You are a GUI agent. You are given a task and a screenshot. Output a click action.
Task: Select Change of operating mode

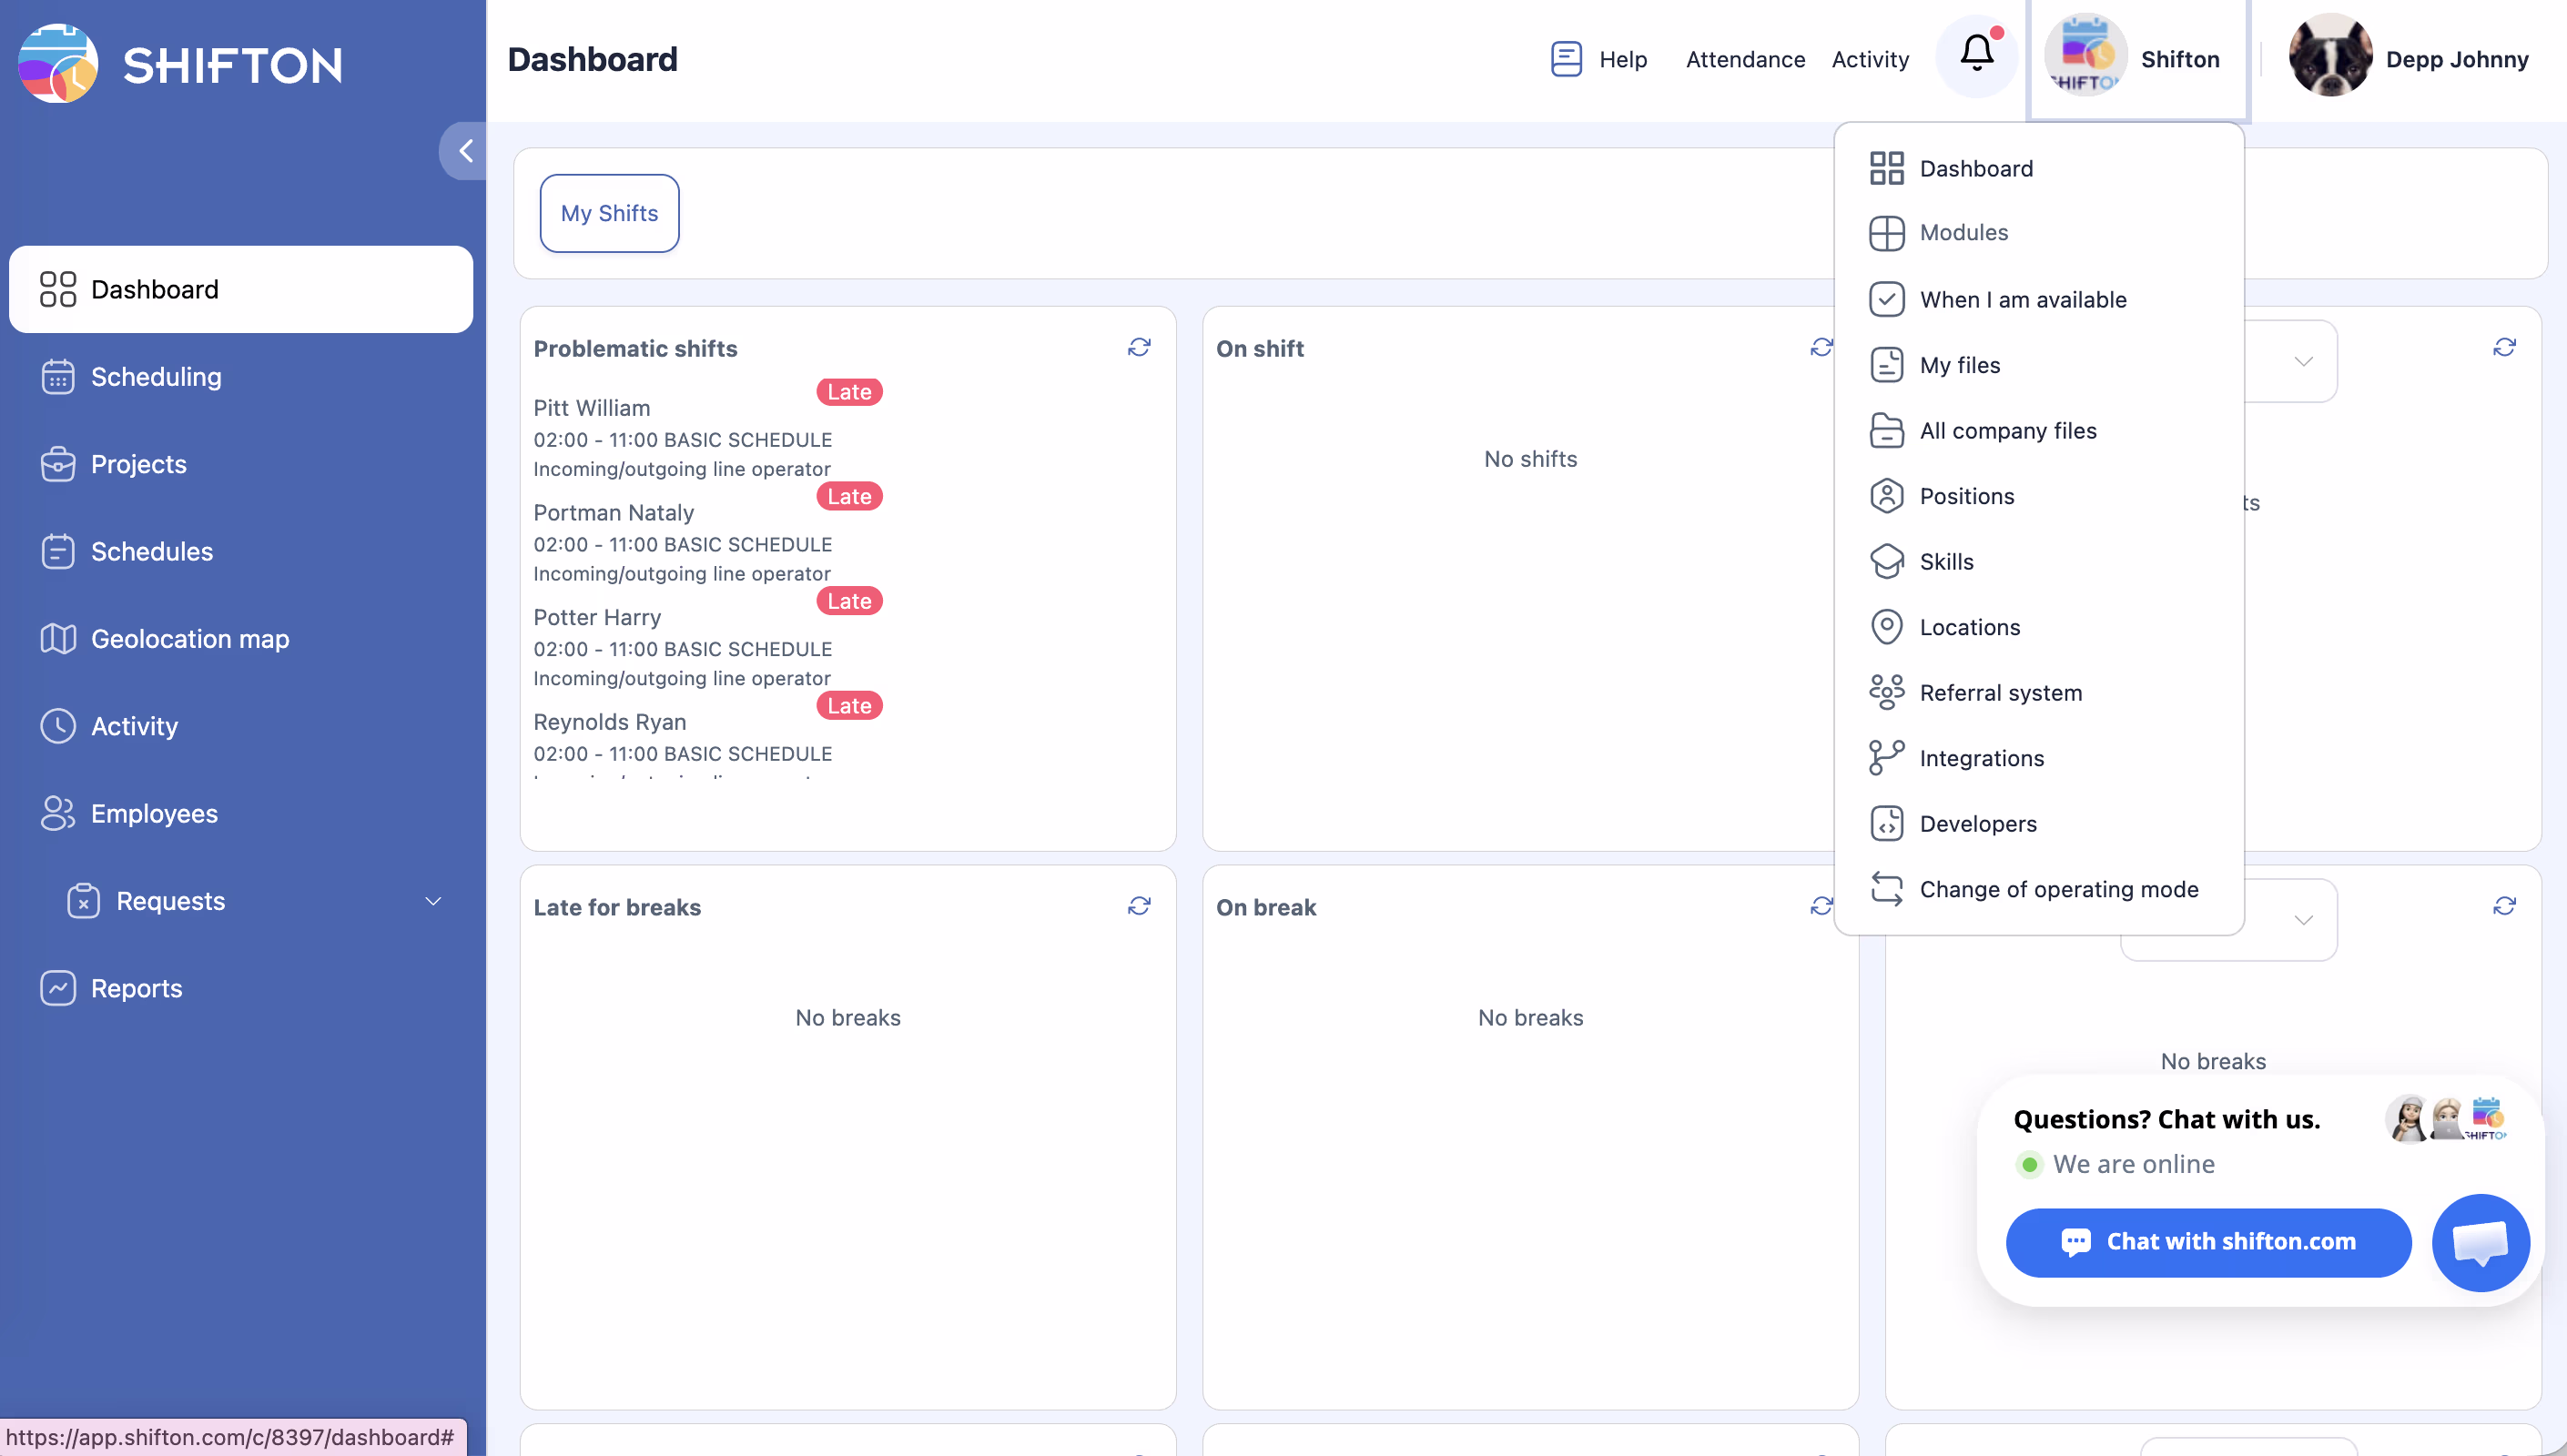click(x=2058, y=889)
